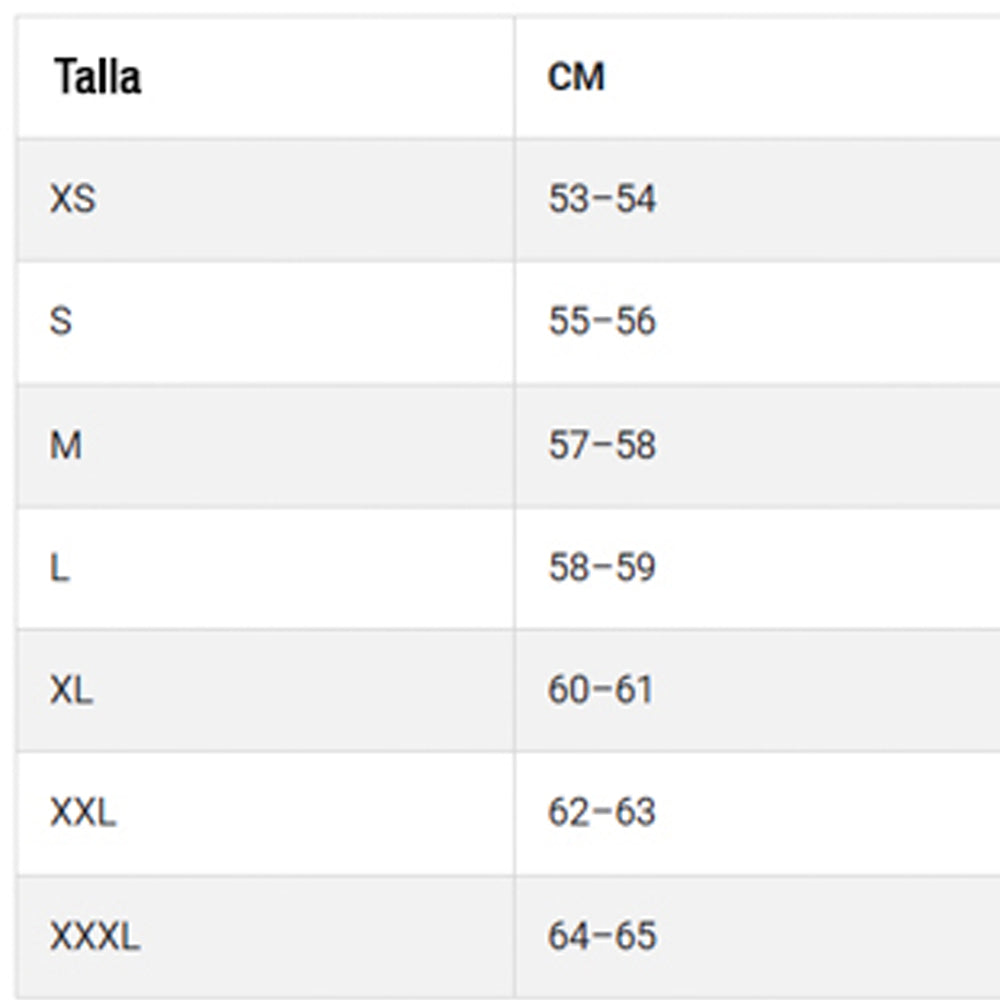Click the empty area right of 60–61

click(x=830, y=690)
